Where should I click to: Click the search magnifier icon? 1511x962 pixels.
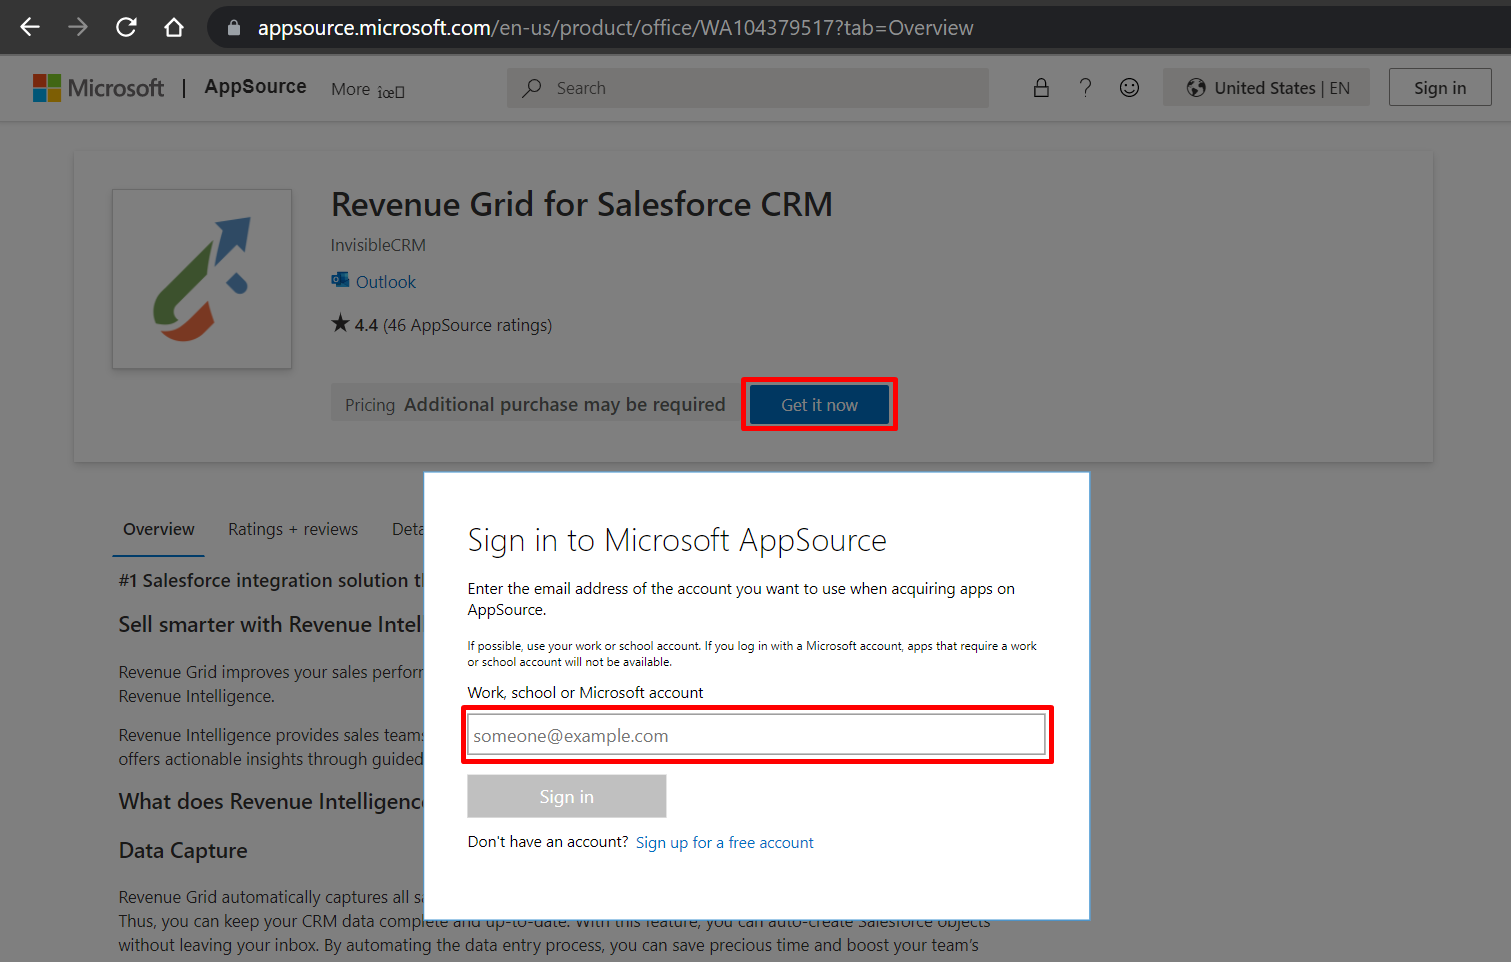pyautogui.click(x=532, y=88)
